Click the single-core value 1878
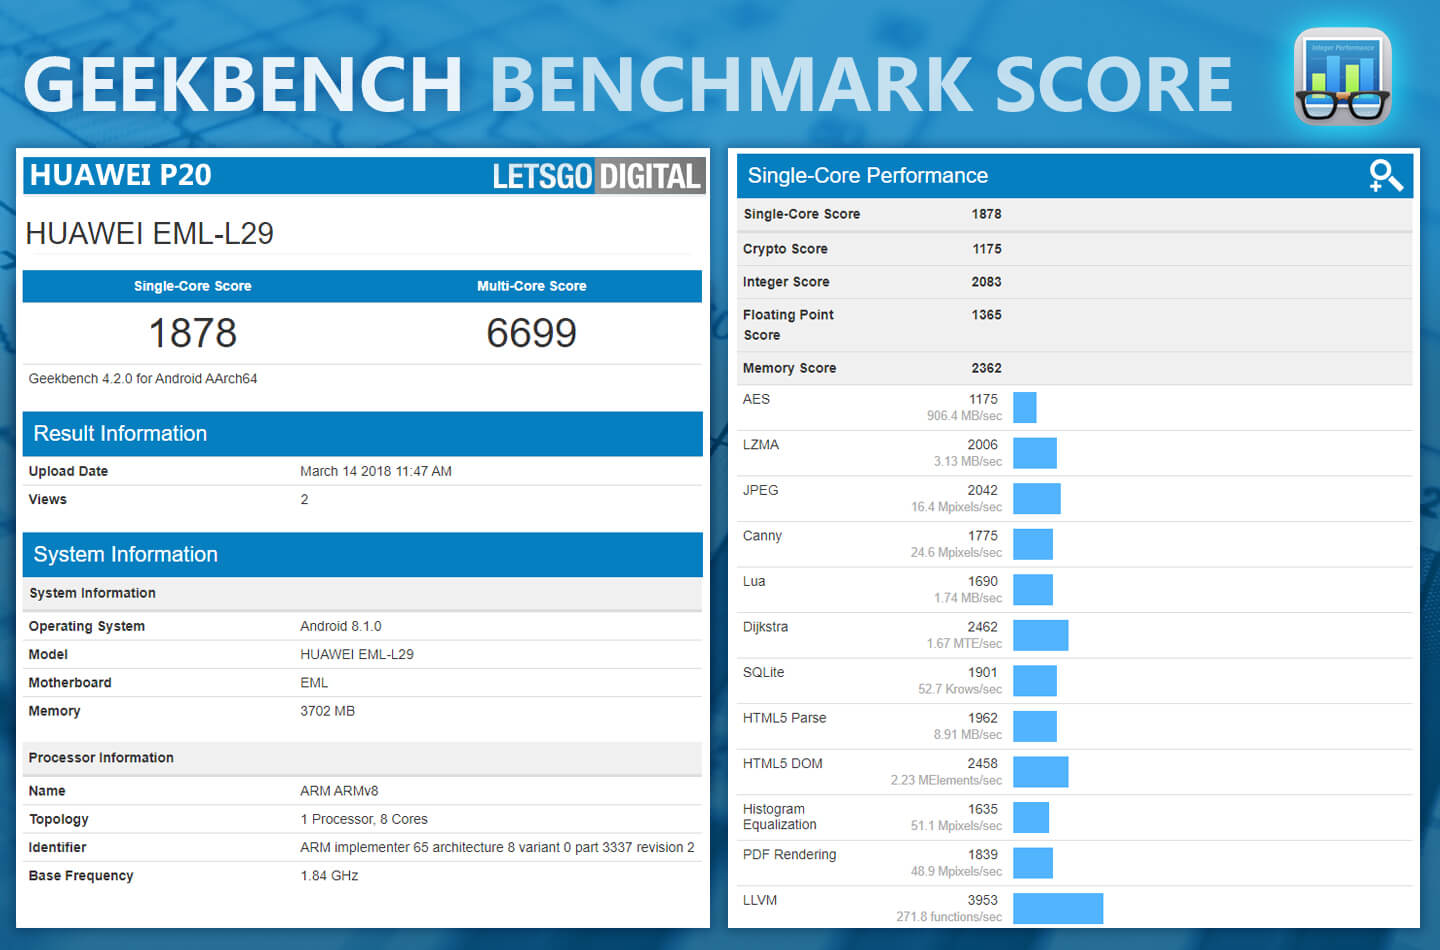Screen dimensions: 1440x950 tap(193, 333)
